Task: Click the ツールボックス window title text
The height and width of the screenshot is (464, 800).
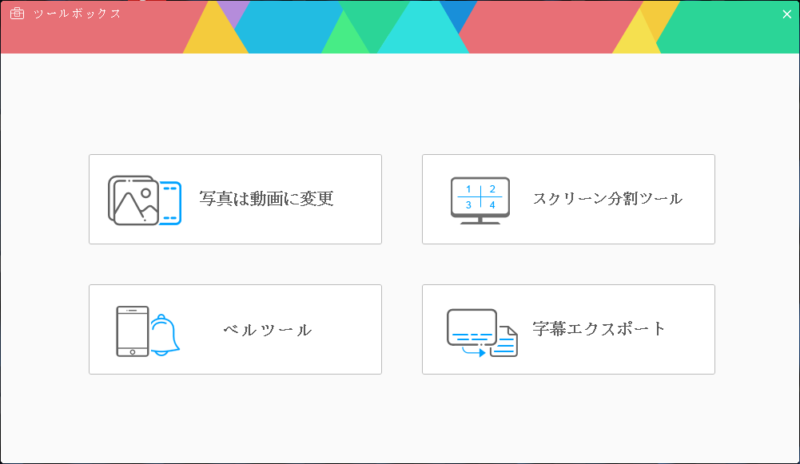Action: pos(77,14)
